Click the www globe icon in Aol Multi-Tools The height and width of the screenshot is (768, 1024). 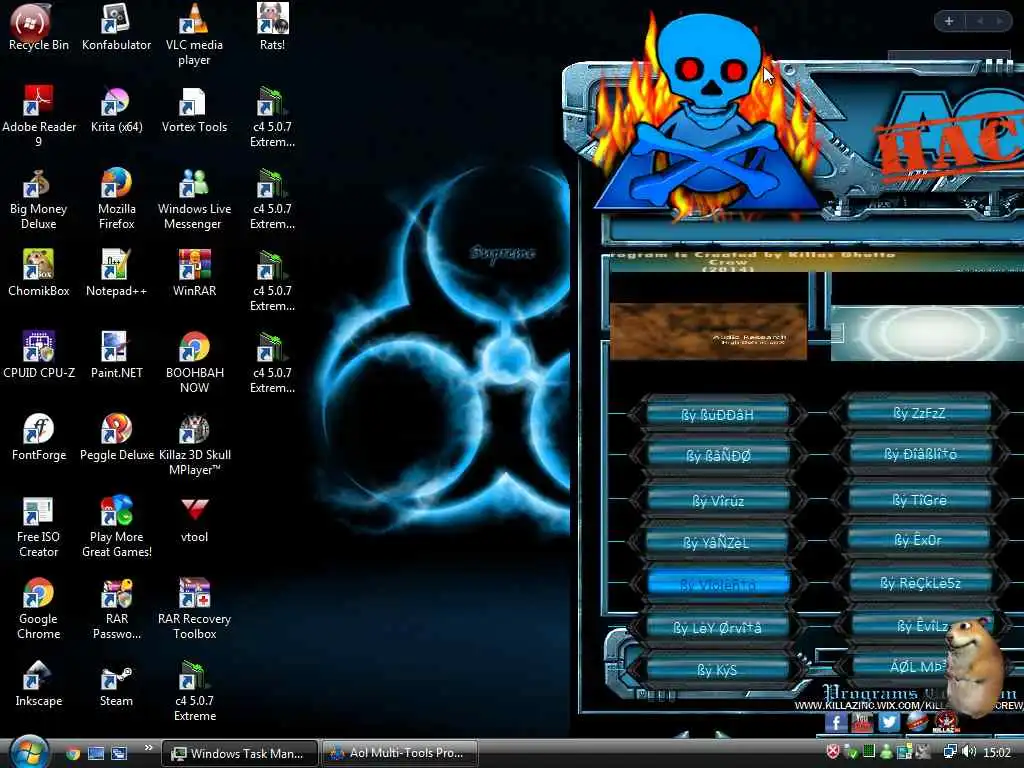click(x=917, y=722)
